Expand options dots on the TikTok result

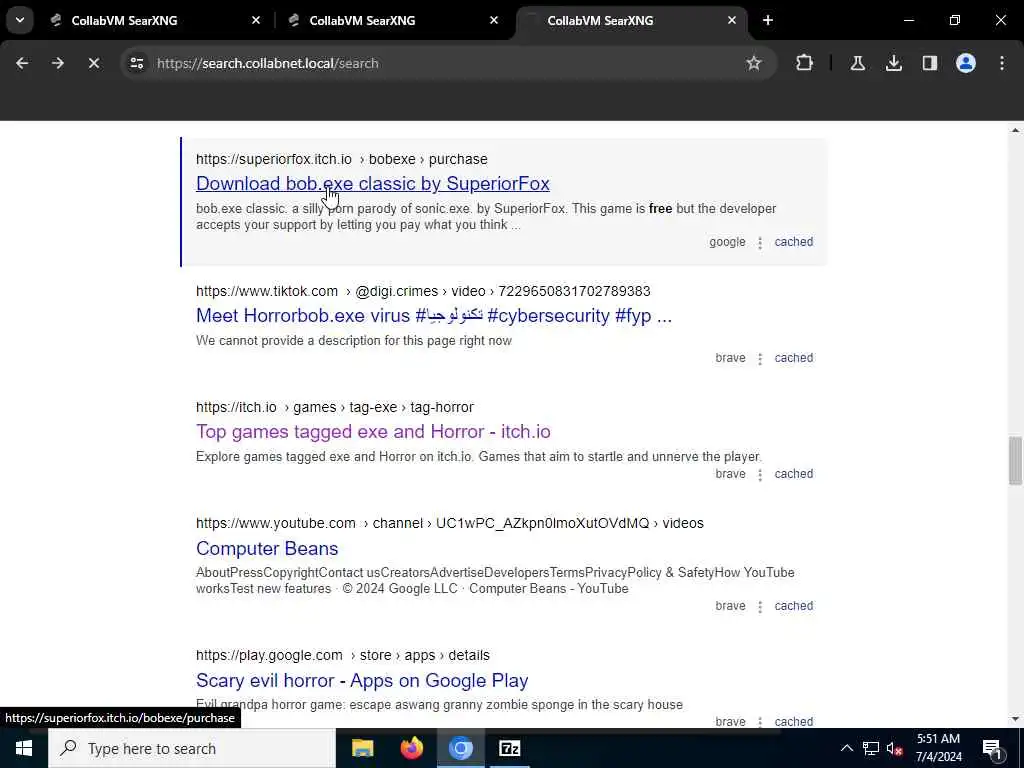[760, 359]
